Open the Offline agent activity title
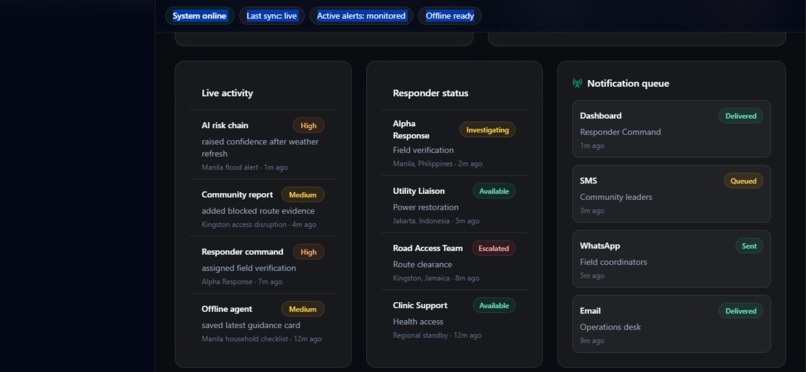 pos(227,309)
